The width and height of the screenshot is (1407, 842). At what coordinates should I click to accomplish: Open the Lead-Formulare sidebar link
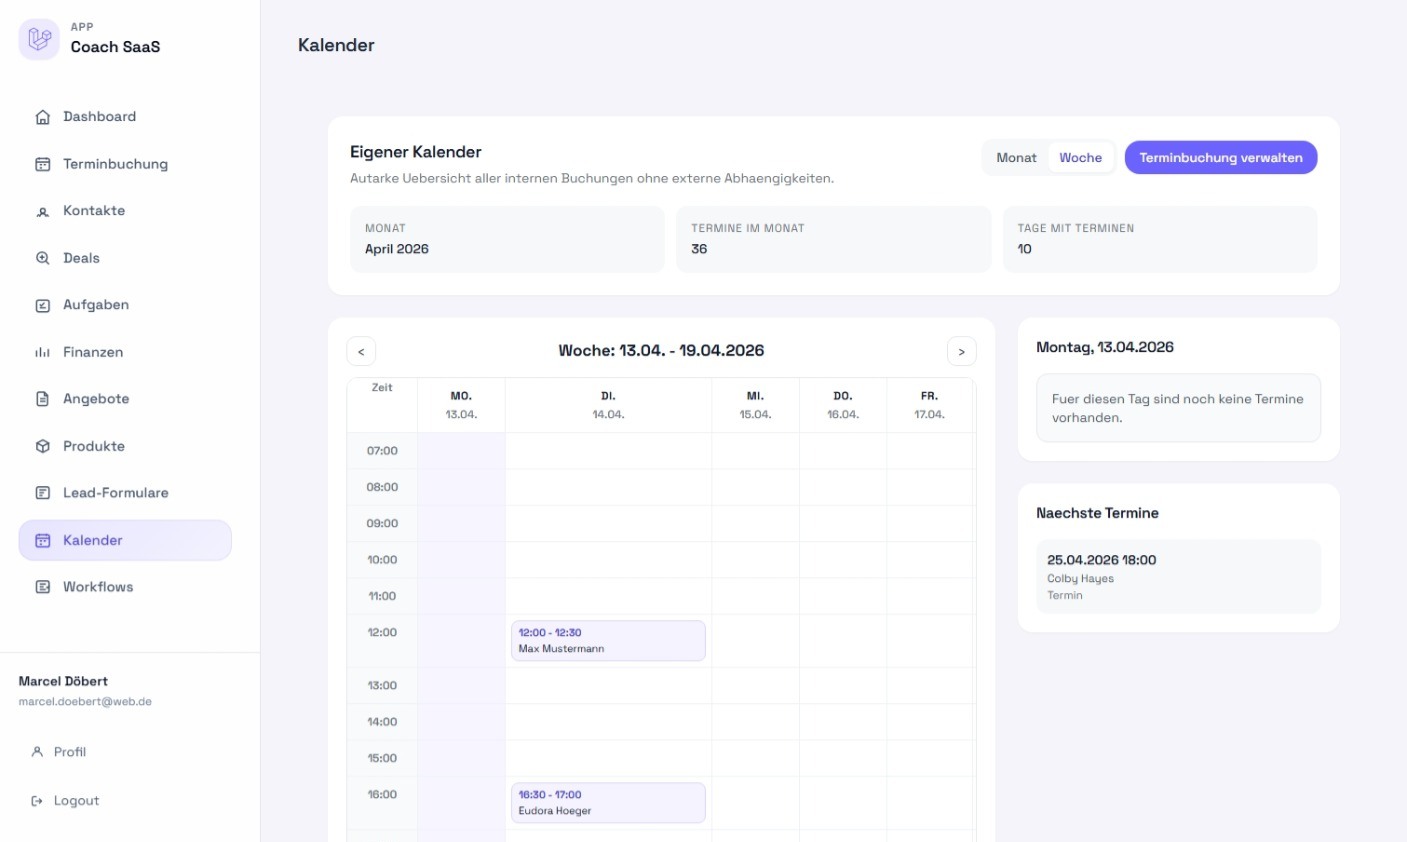click(x=125, y=493)
